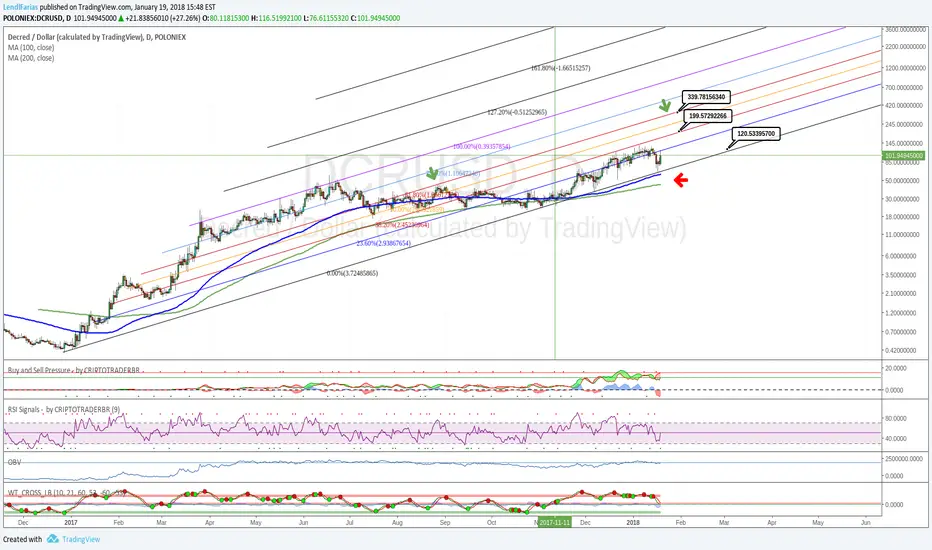932x550 pixels.
Task: Select the 199.57292266 price callout
Action: [707, 115]
